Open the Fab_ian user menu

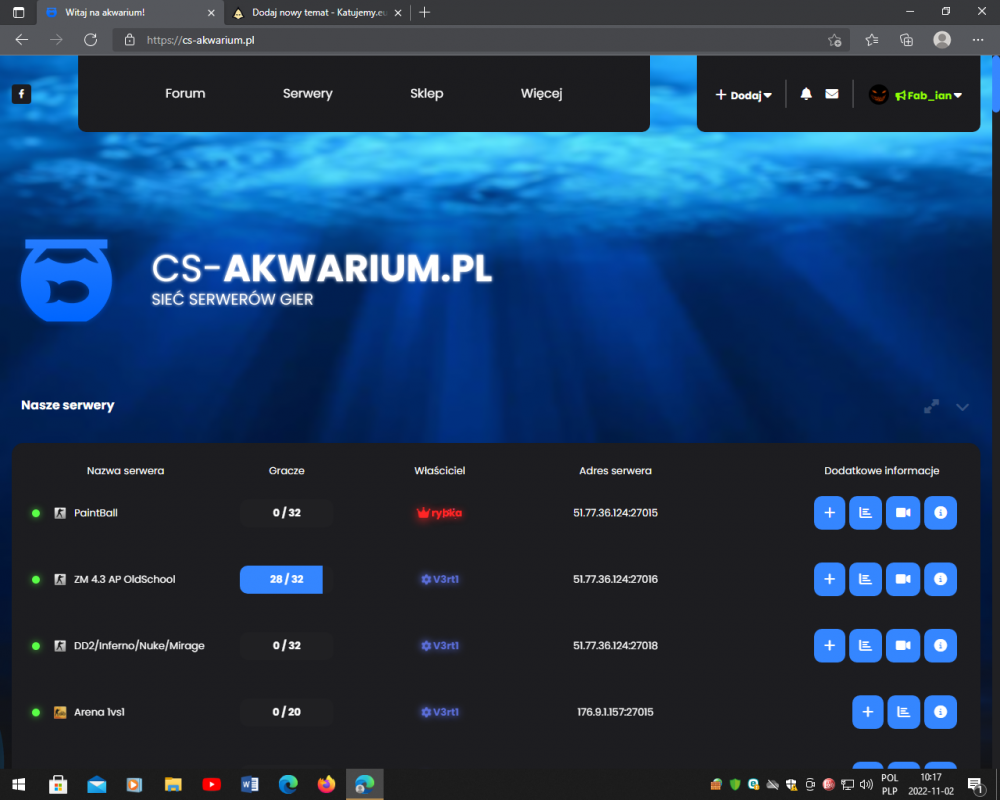[915, 95]
